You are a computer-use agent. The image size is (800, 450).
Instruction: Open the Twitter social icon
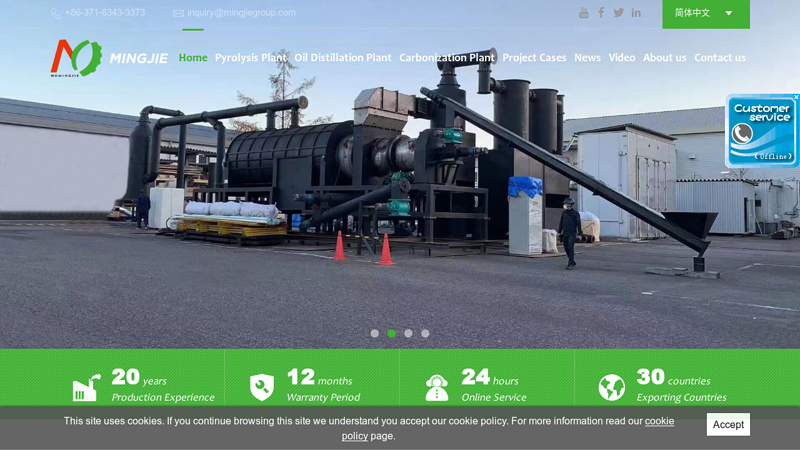tap(618, 13)
